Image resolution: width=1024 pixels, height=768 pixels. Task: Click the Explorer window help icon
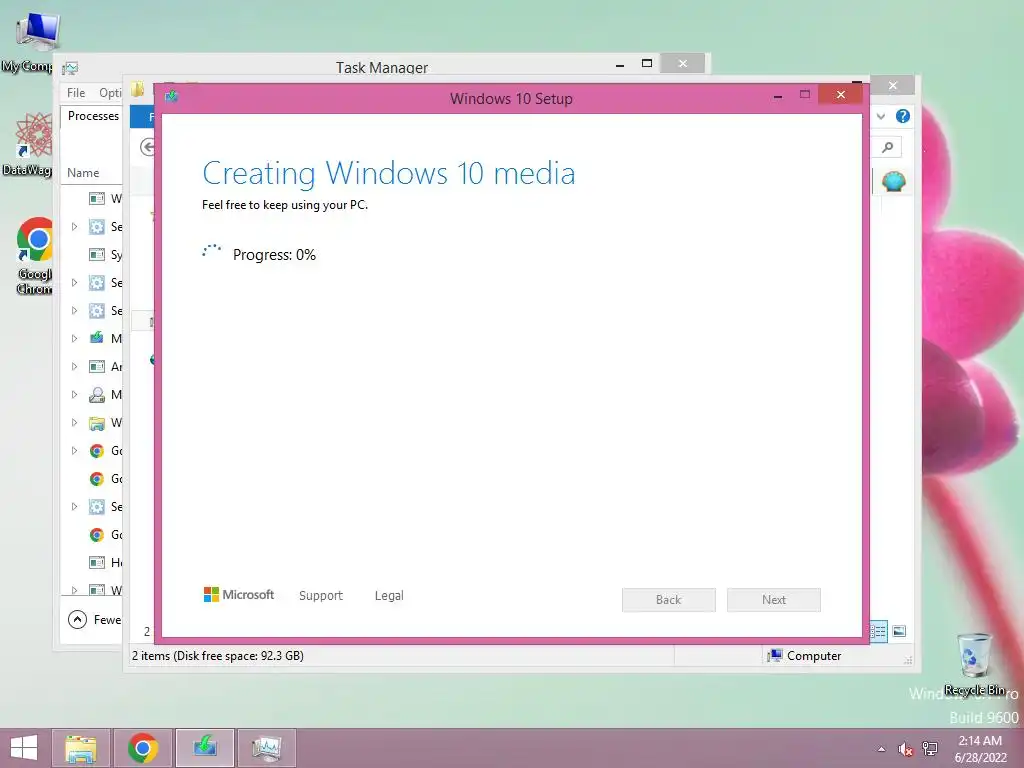pyautogui.click(x=903, y=116)
